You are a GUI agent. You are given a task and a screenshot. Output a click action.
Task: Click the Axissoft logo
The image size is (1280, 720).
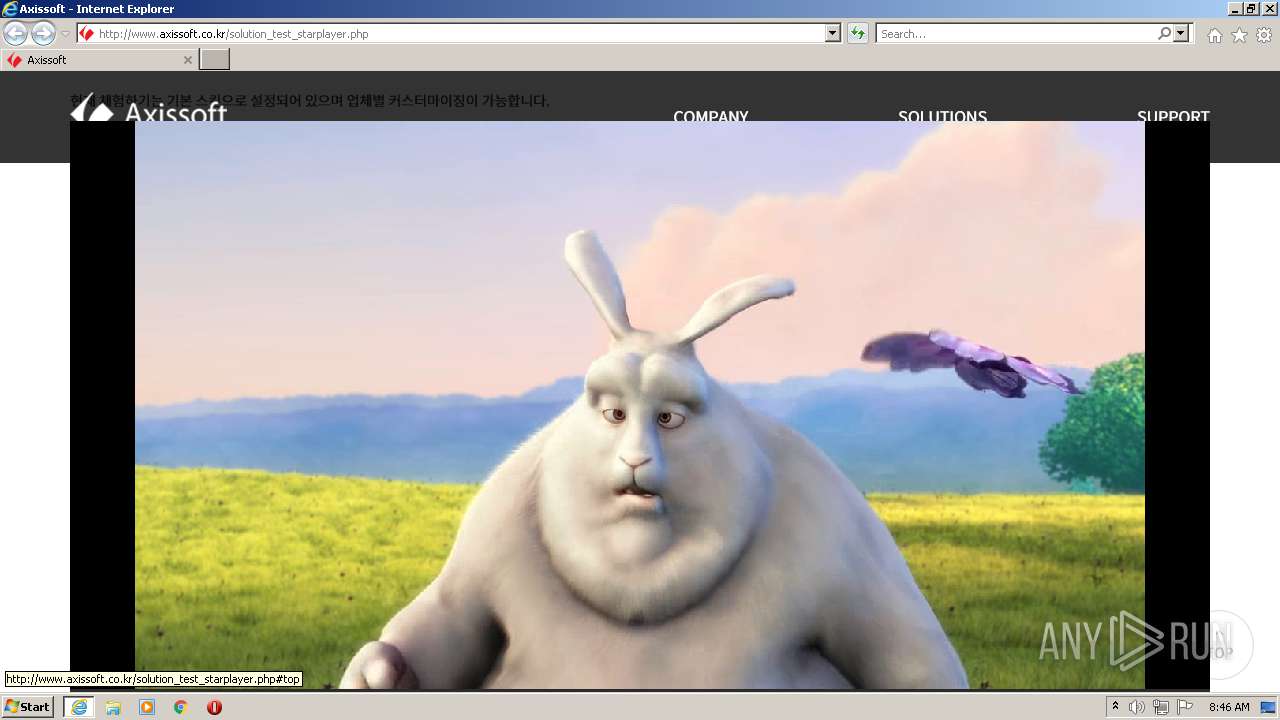pos(149,108)
